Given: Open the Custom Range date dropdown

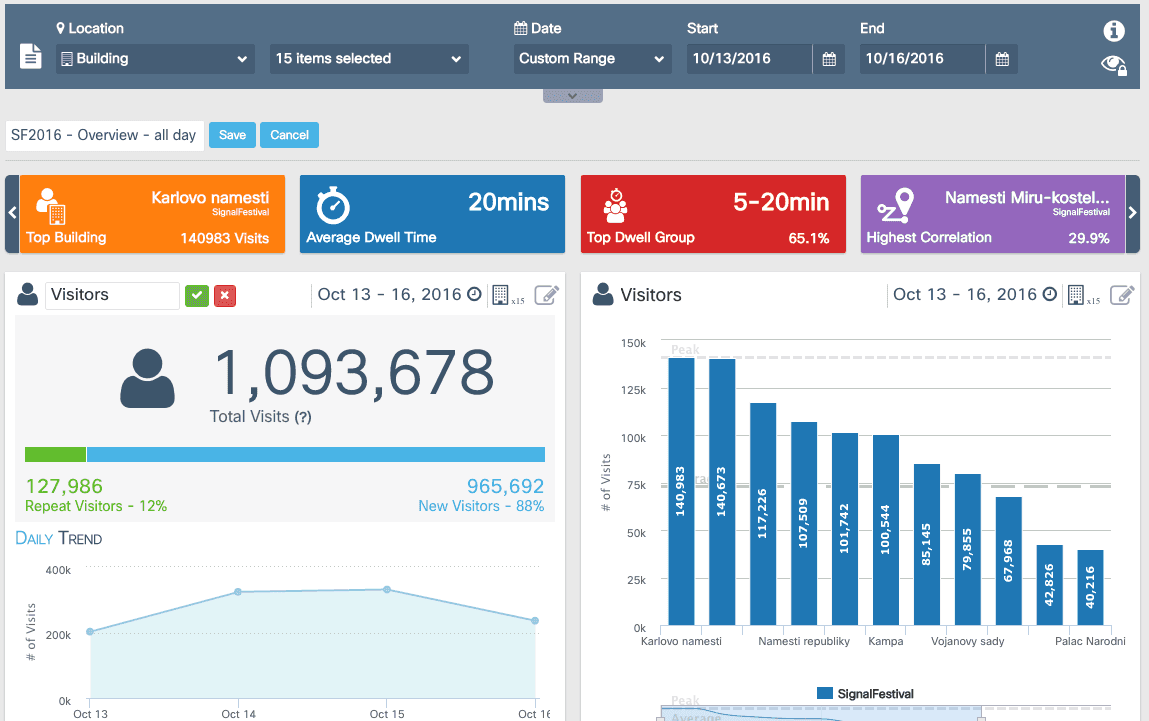Looking at the screenshot, I should click(591, 59).
